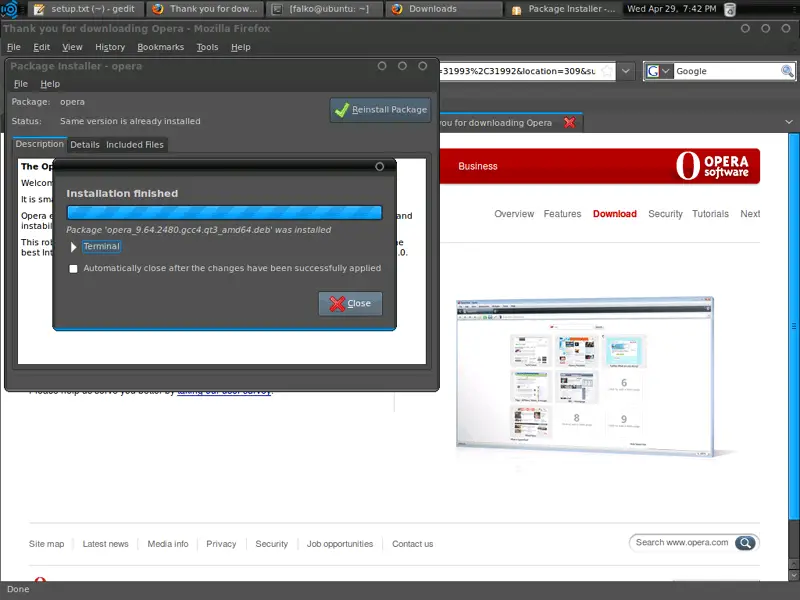
Task: Open the Features navigation link
Action: (562, 214)
